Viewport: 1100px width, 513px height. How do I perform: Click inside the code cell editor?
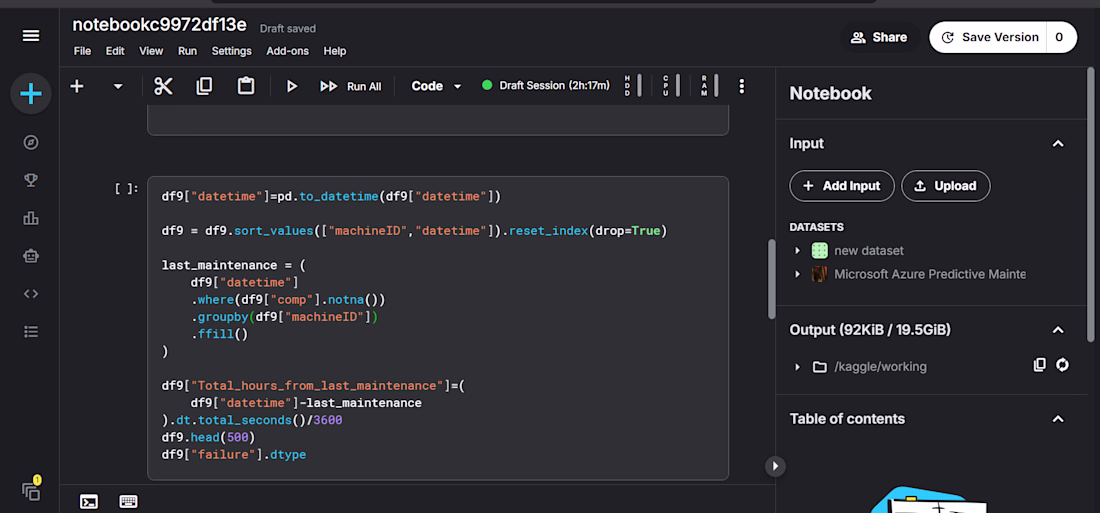coord(438,328)
